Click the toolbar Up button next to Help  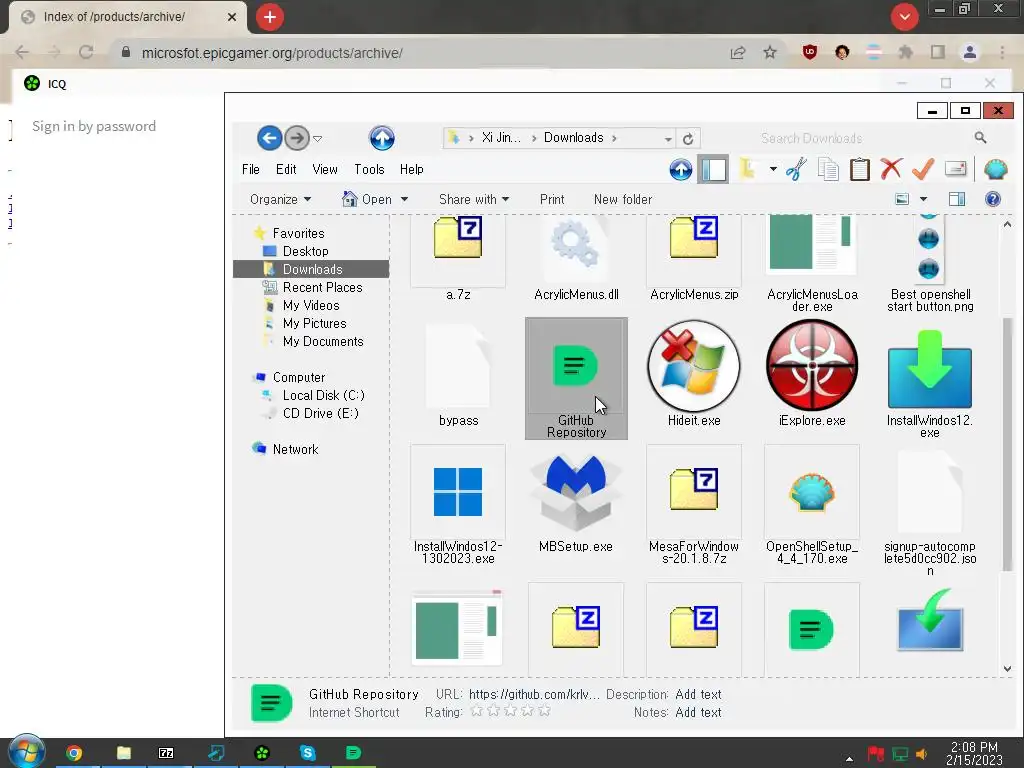(x=680, y=170)
